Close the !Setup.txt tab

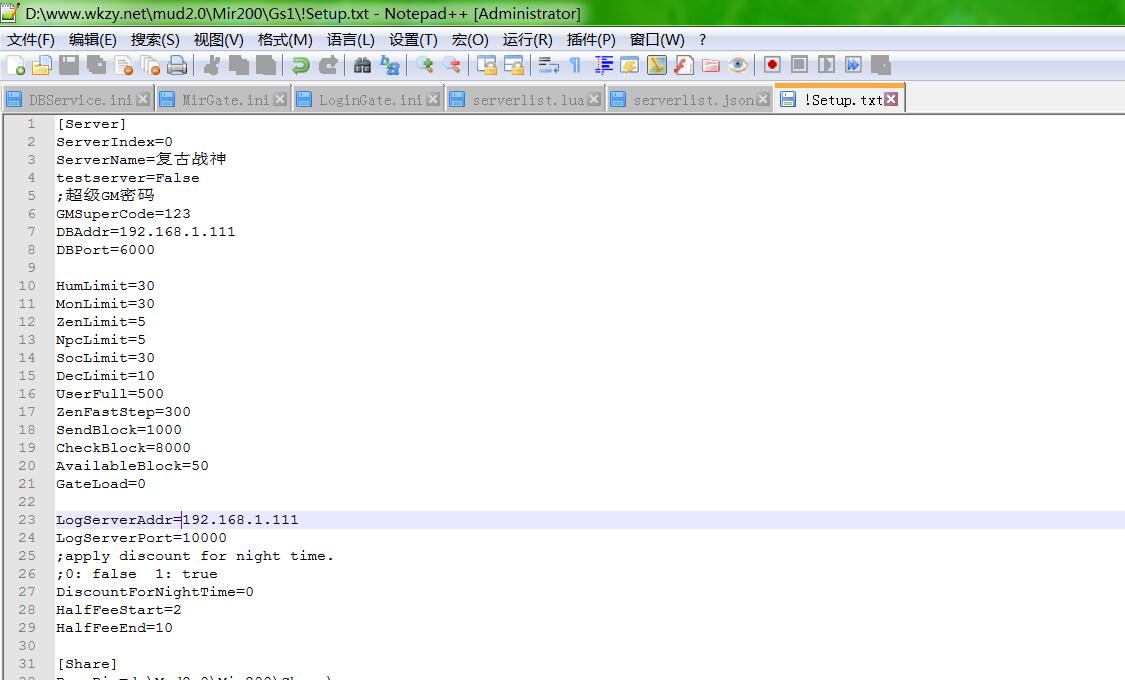[891, 99]
